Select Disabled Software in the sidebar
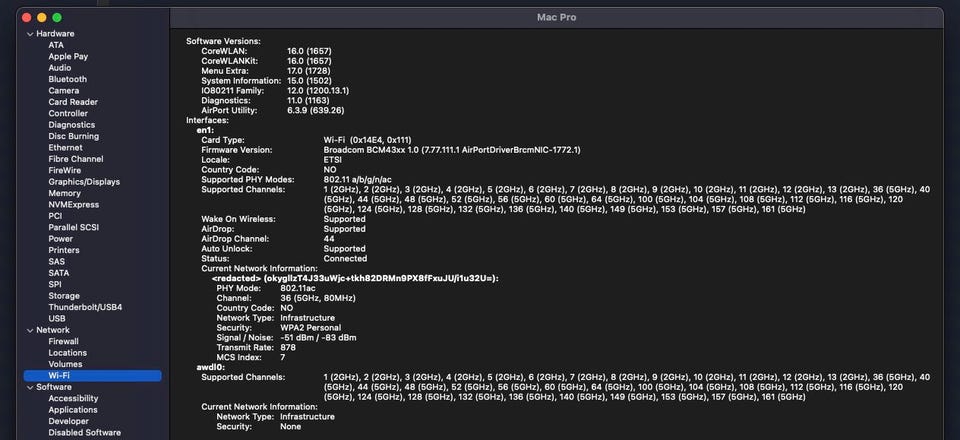This screenshot has height=440, width=960. 84,433
